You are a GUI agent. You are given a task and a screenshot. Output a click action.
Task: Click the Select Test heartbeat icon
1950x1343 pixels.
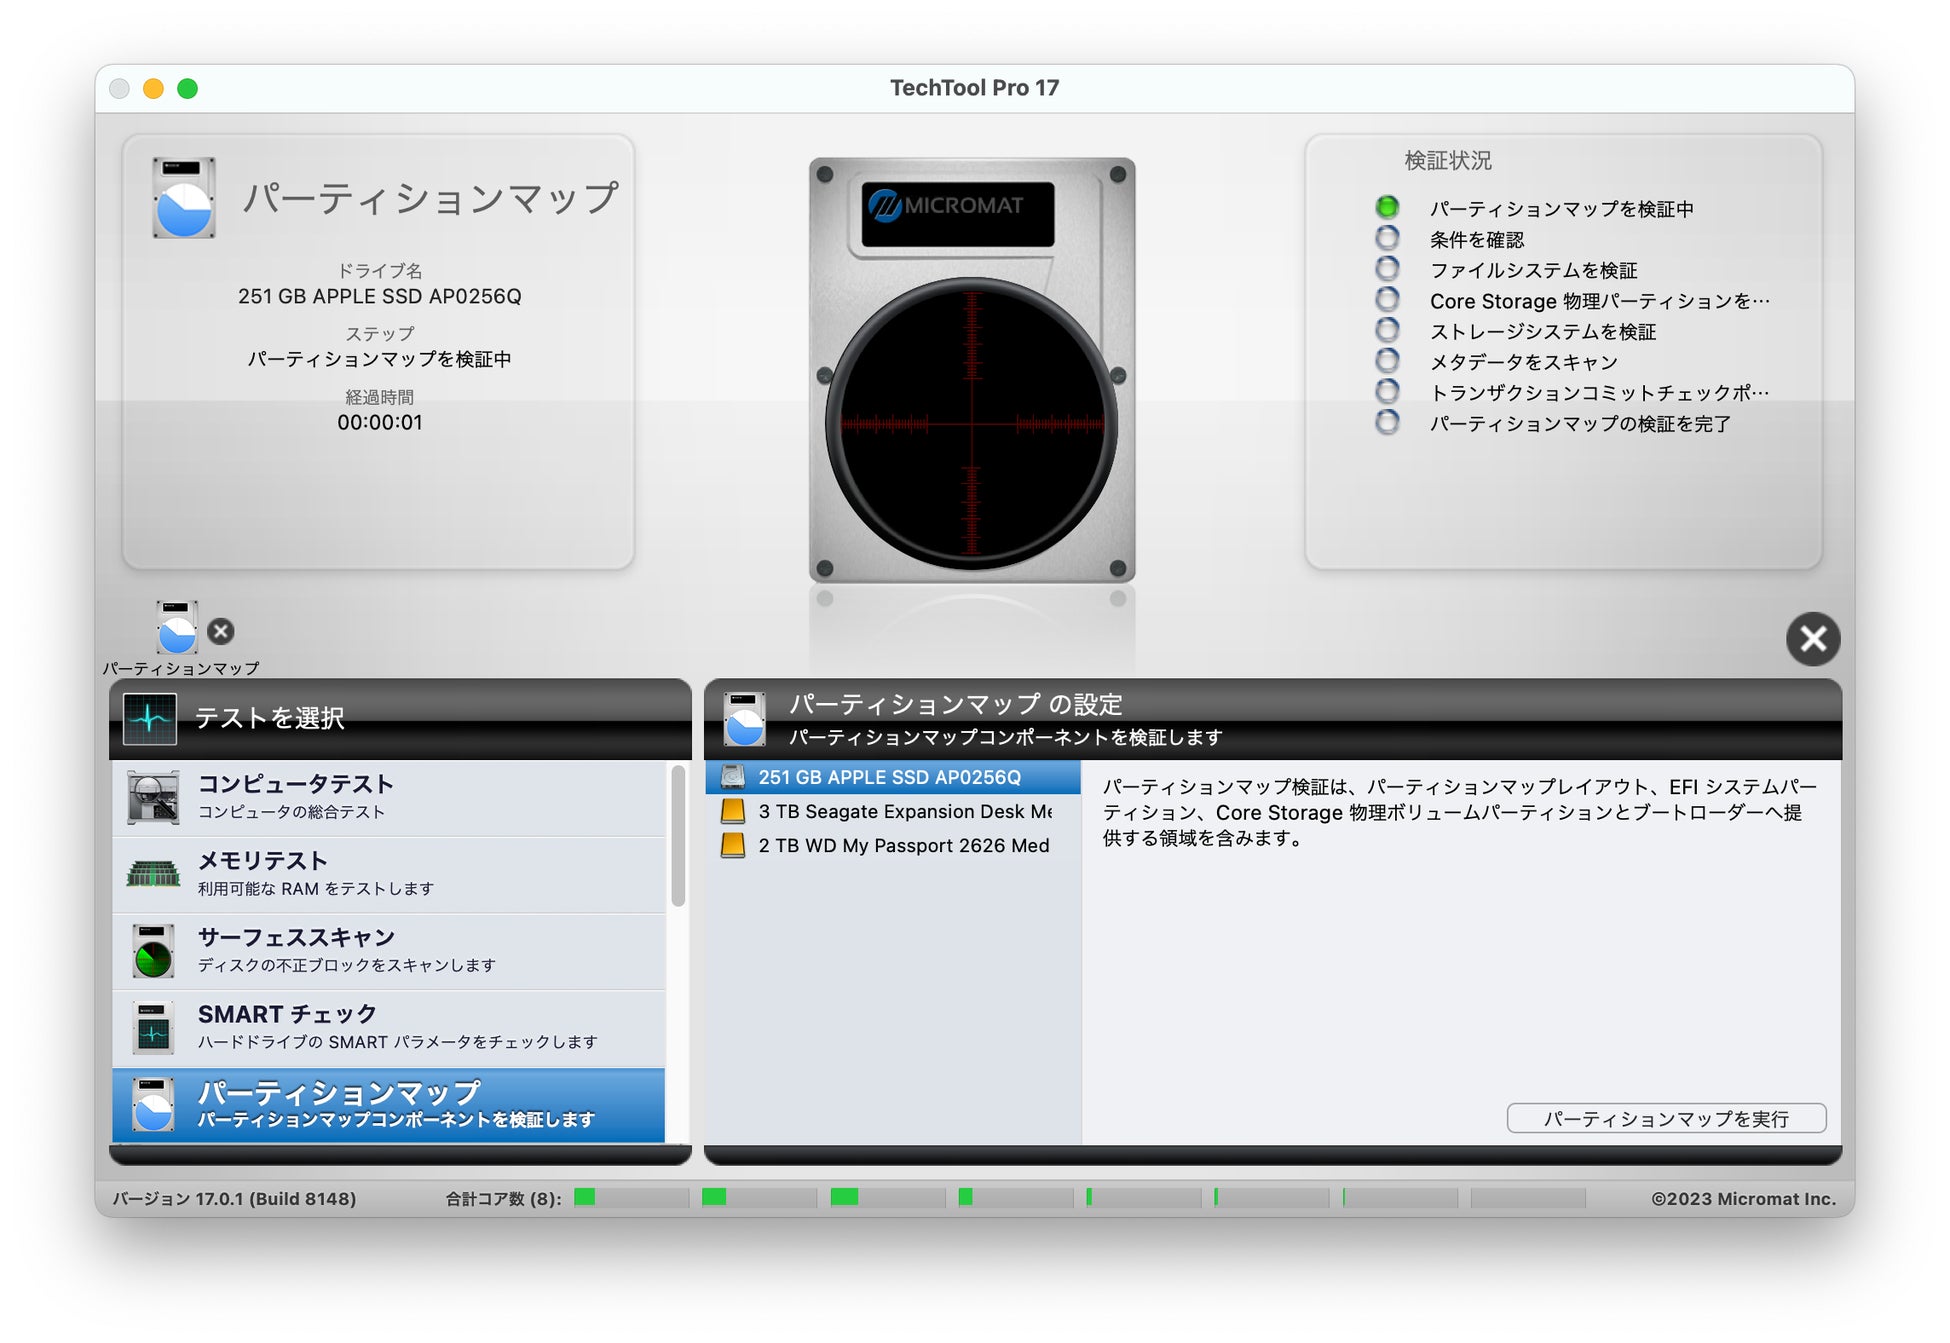pos(150,718)
